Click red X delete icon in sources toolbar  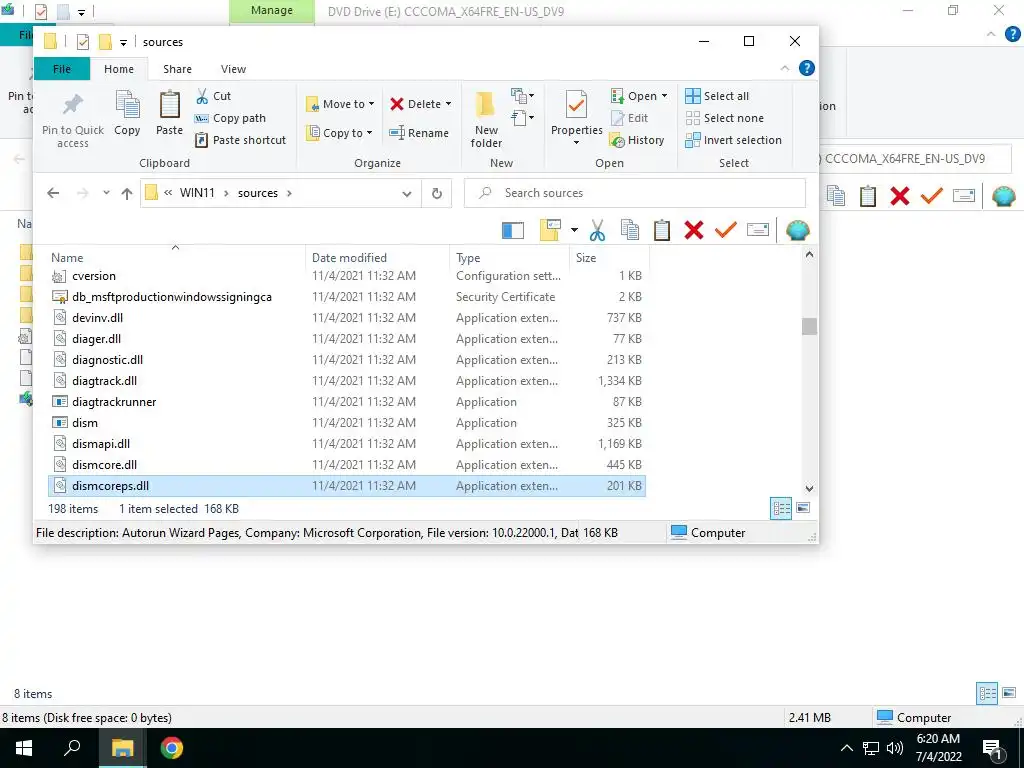(x=694, y=230)
